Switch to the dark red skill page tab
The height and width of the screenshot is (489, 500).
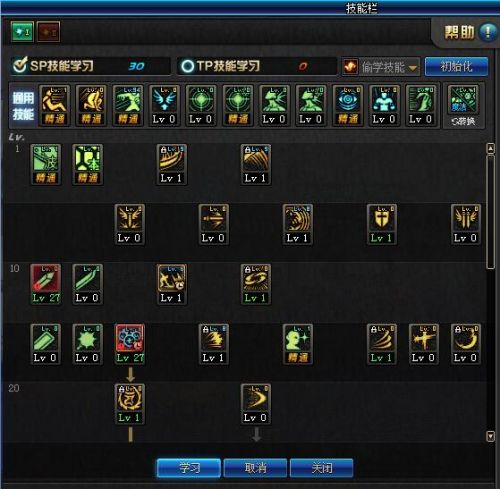(x=49, y=32)
